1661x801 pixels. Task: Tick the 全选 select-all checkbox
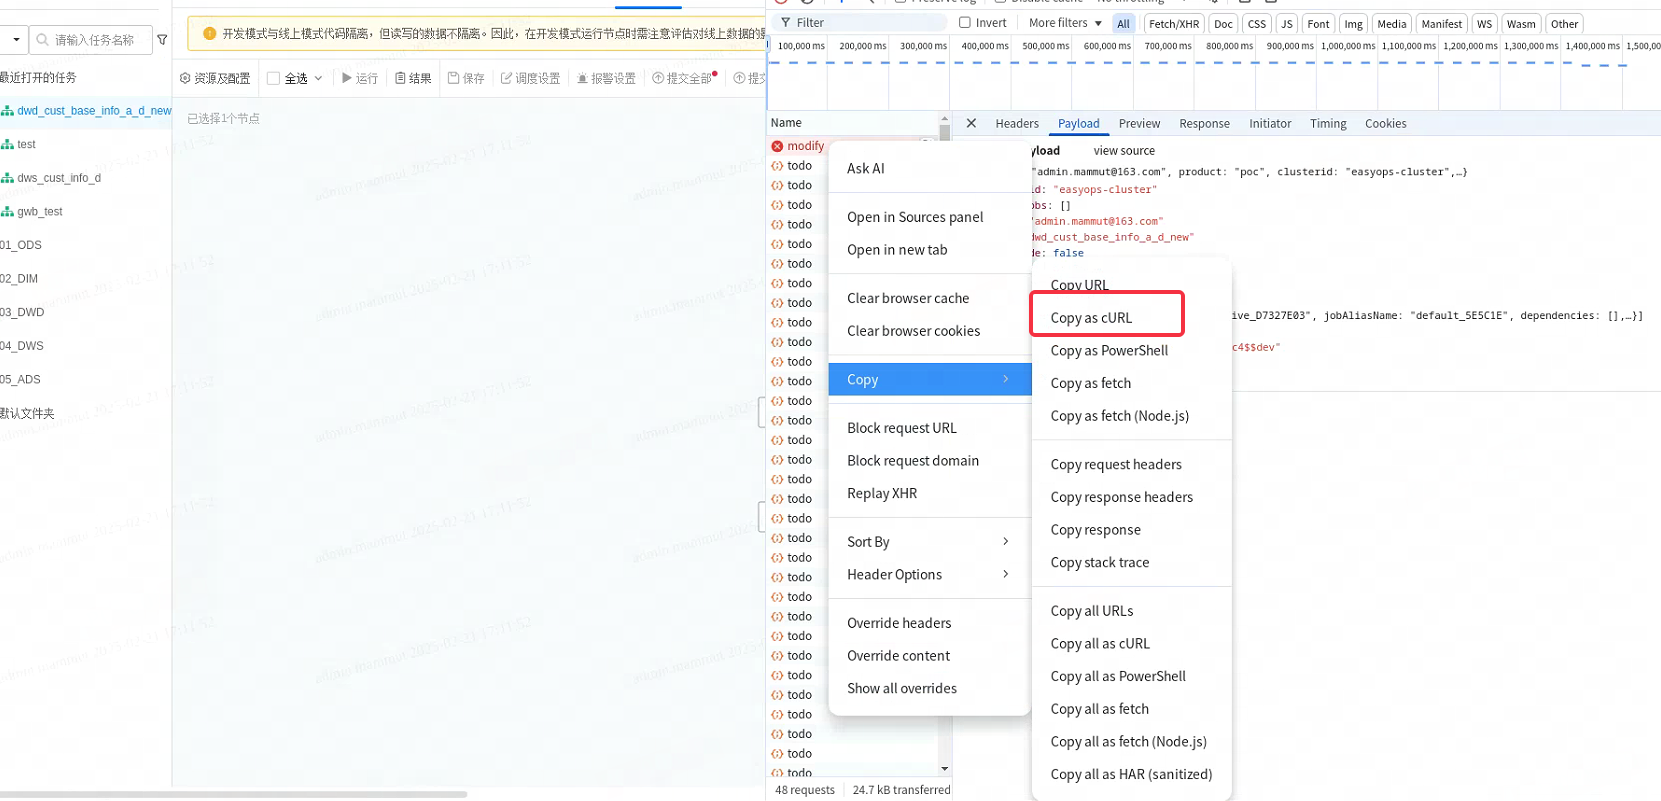point(273,78)
